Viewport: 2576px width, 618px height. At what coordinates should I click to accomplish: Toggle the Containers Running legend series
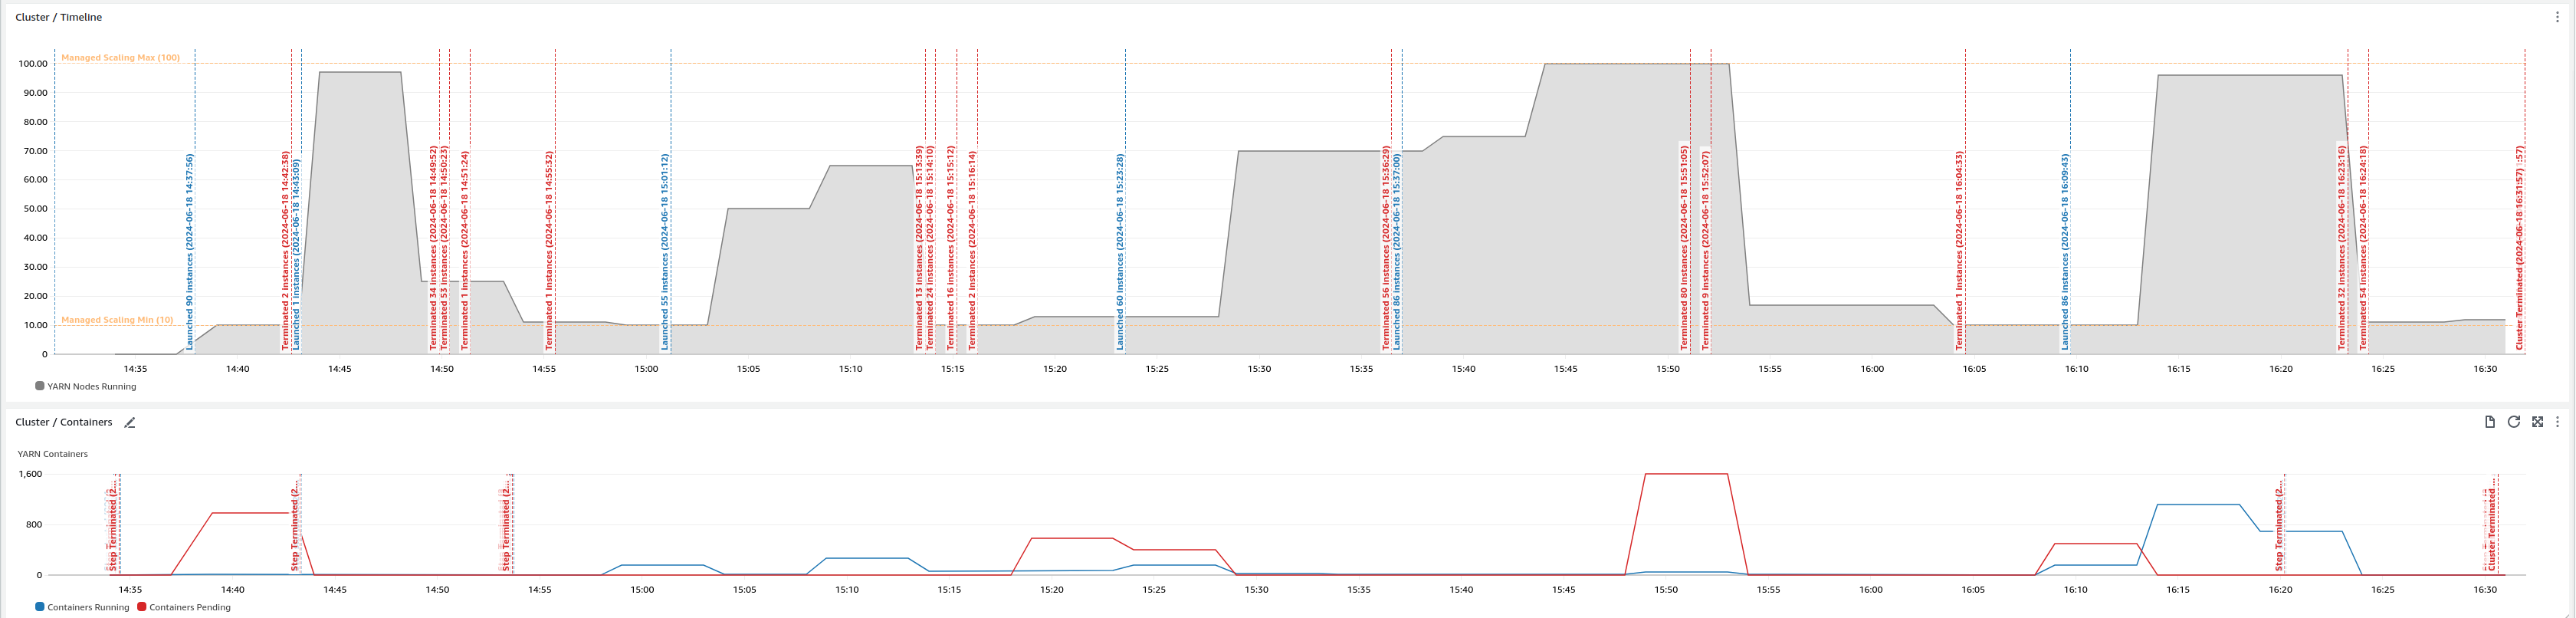click(x=82, y=607)
